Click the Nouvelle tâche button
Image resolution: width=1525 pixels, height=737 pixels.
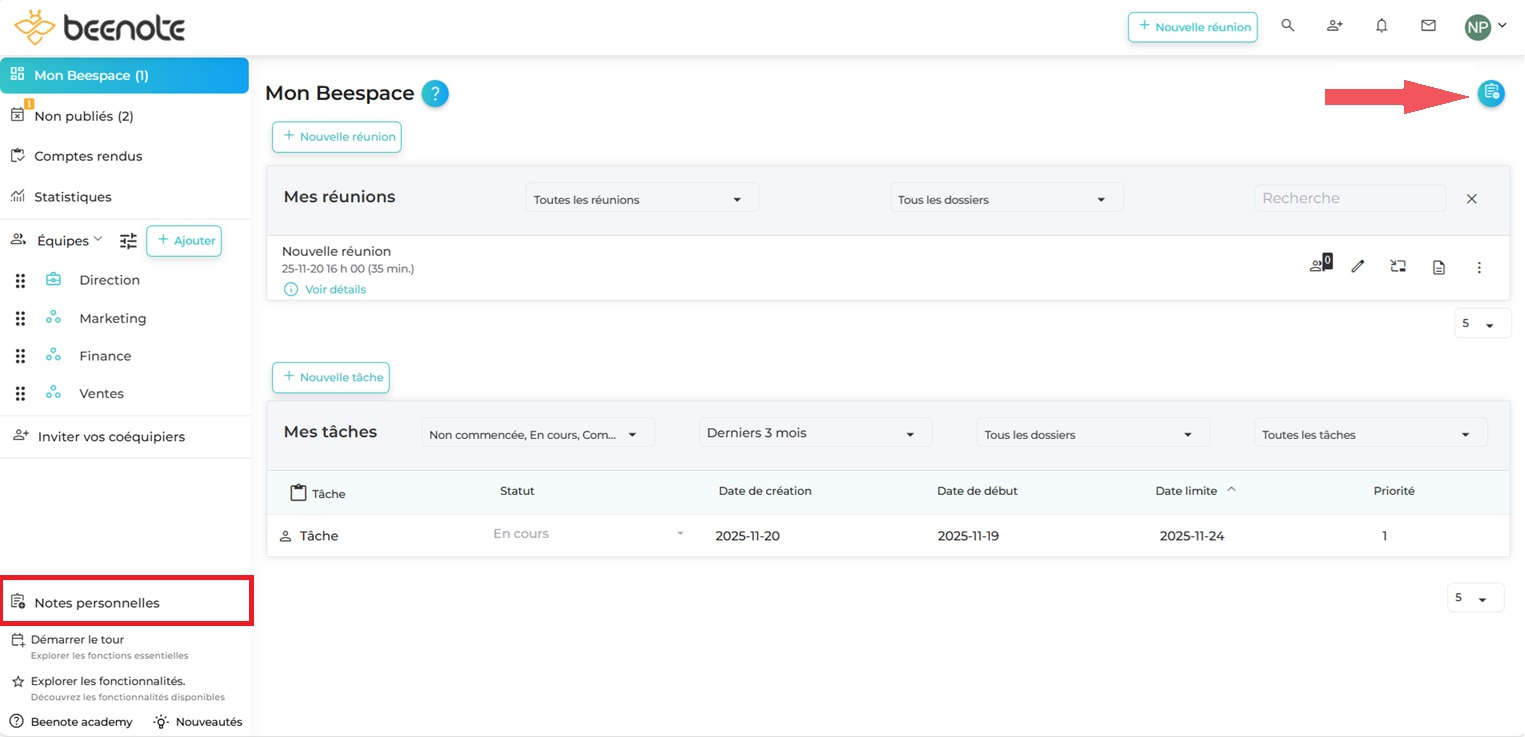pos(331,377)
